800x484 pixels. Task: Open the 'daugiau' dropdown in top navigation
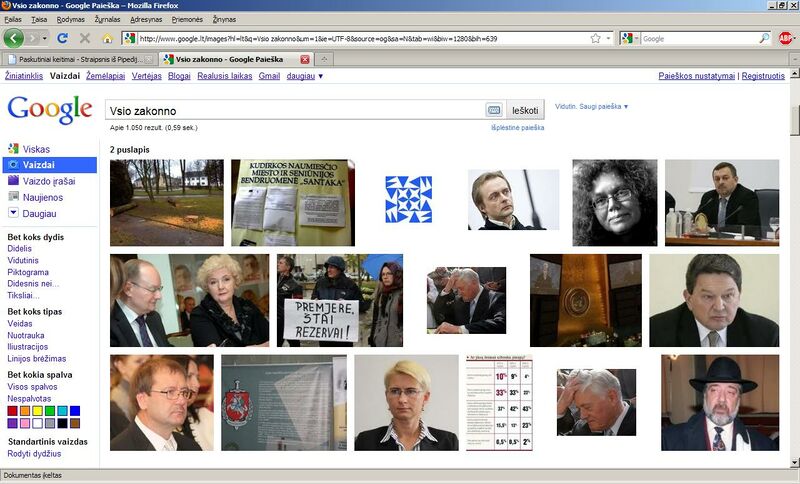point(305,76)
